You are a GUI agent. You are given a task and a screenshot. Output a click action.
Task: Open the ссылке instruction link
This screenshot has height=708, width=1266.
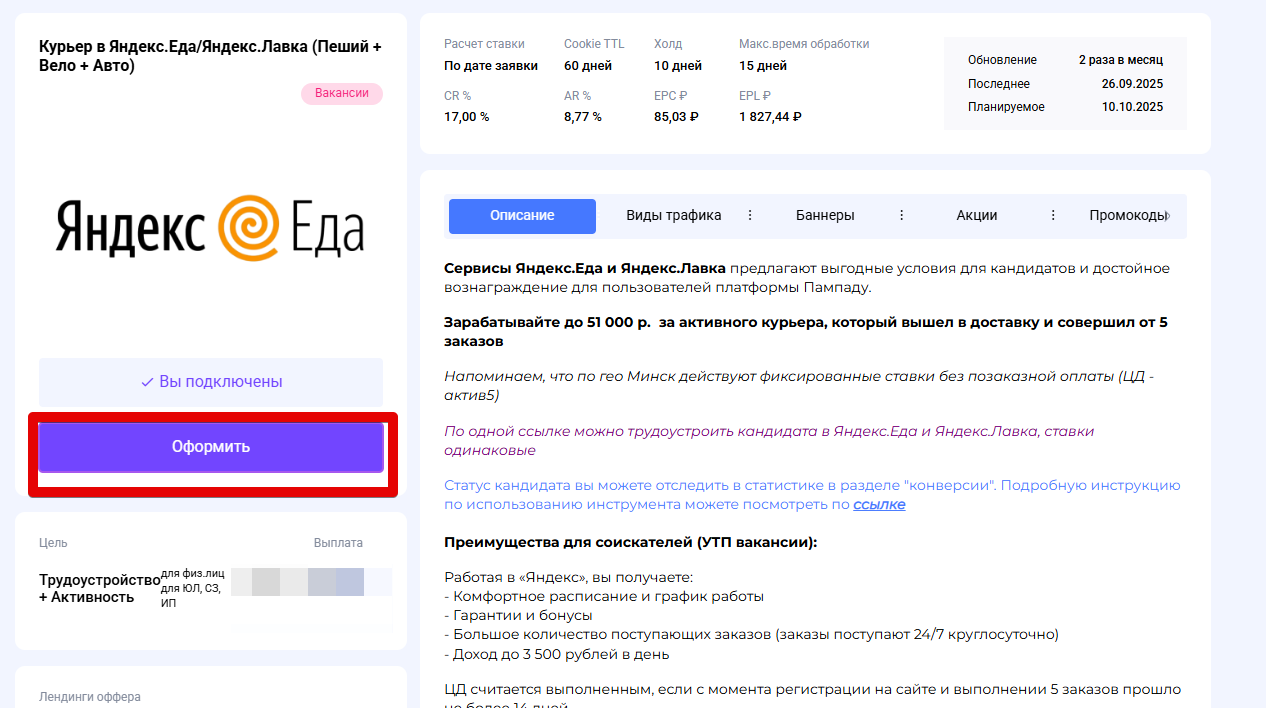[879, 505]
